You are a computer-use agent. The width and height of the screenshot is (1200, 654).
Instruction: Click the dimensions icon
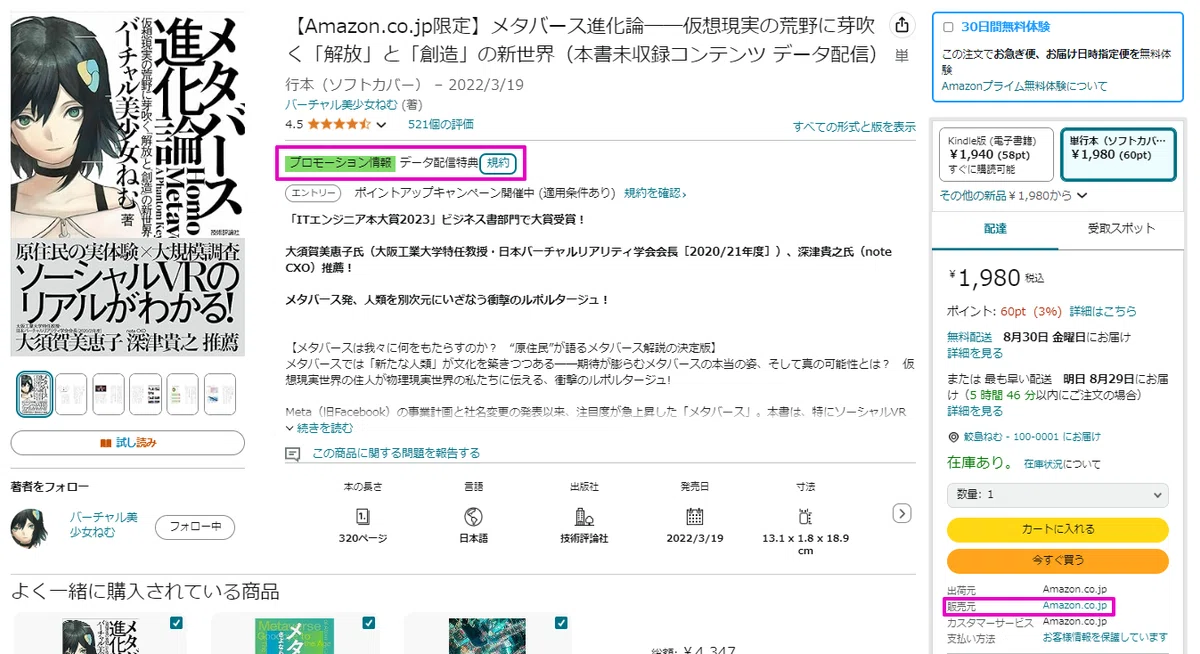[805, 516]
